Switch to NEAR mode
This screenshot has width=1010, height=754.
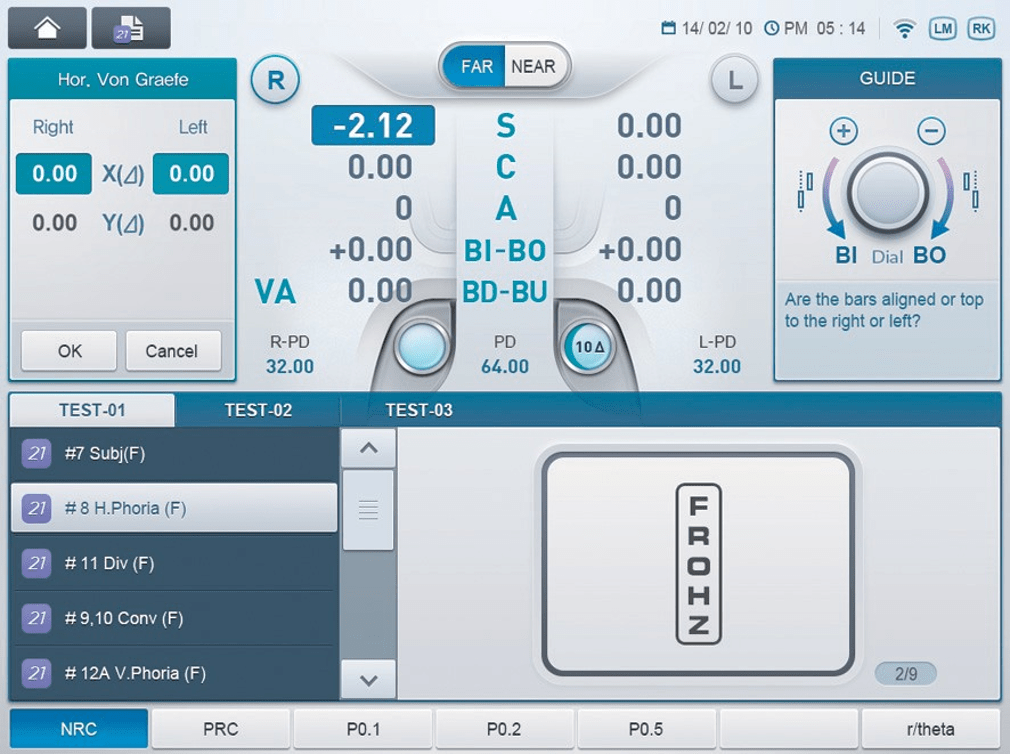(x=533, y=67)
